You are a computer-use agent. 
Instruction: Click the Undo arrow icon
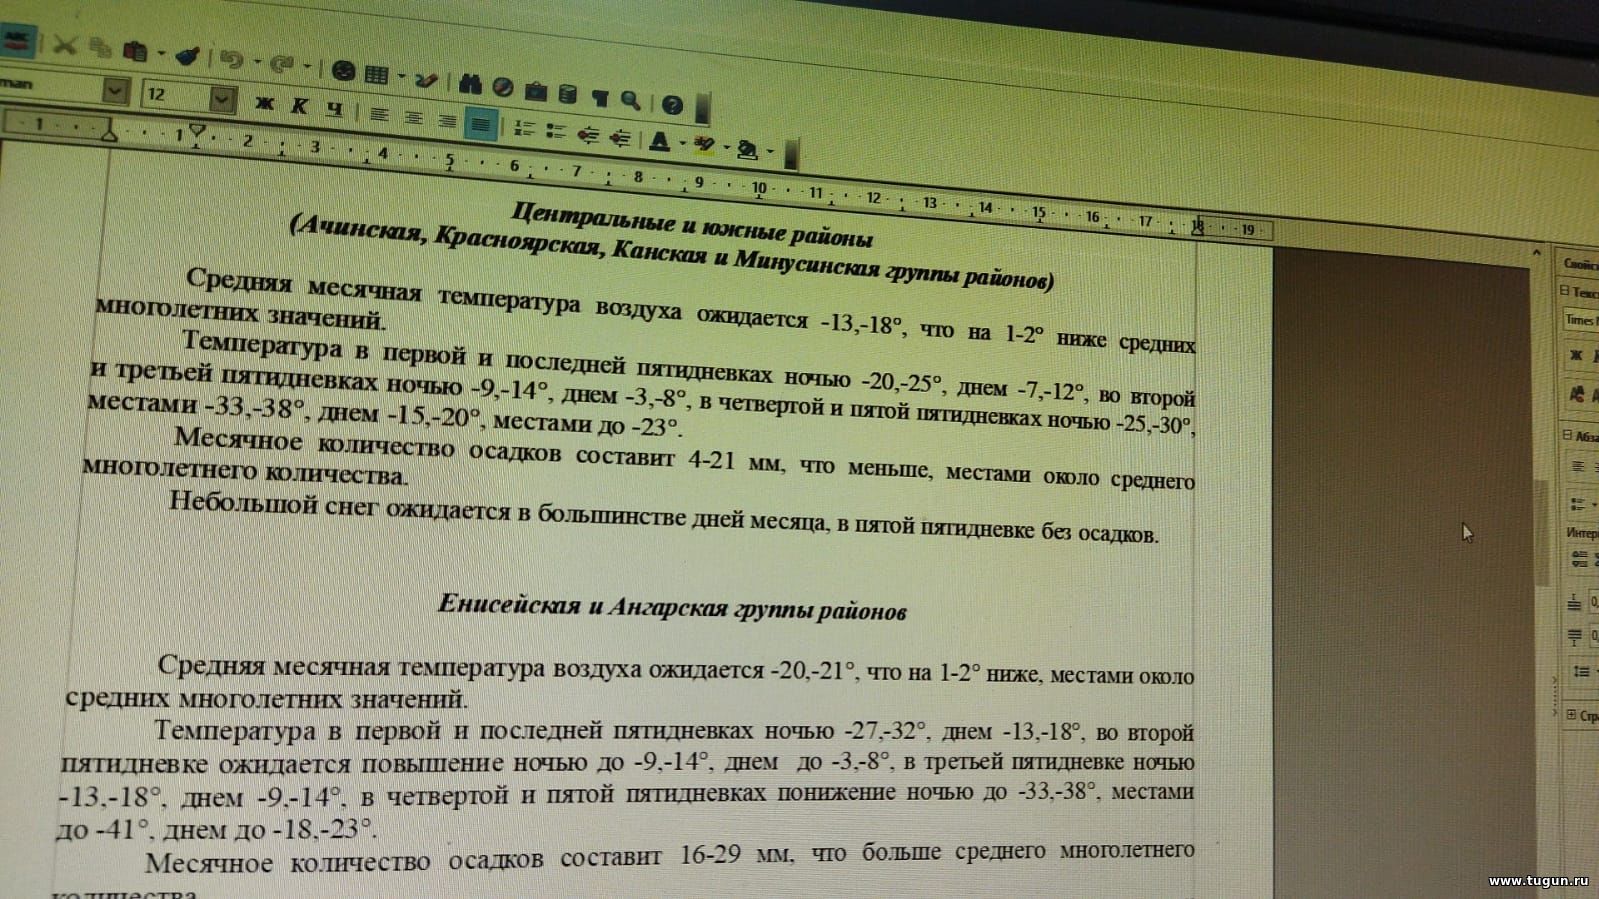pos(232,60)
